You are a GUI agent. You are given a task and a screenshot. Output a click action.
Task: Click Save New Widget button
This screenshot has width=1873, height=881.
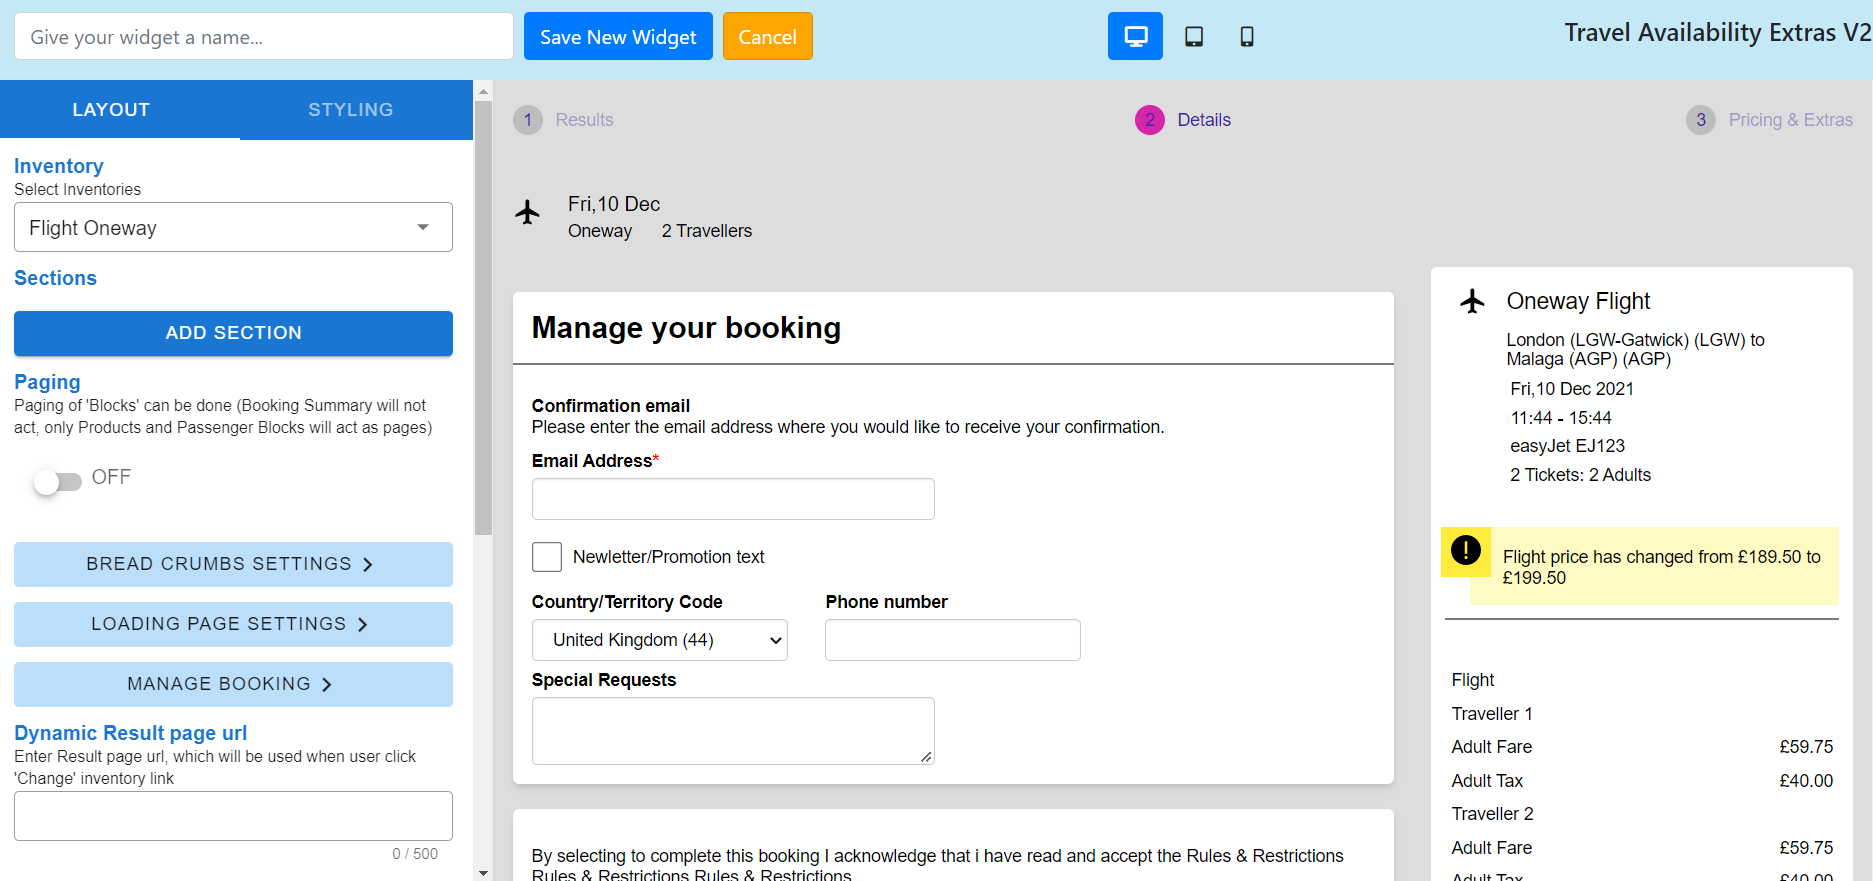pos(618,36)
